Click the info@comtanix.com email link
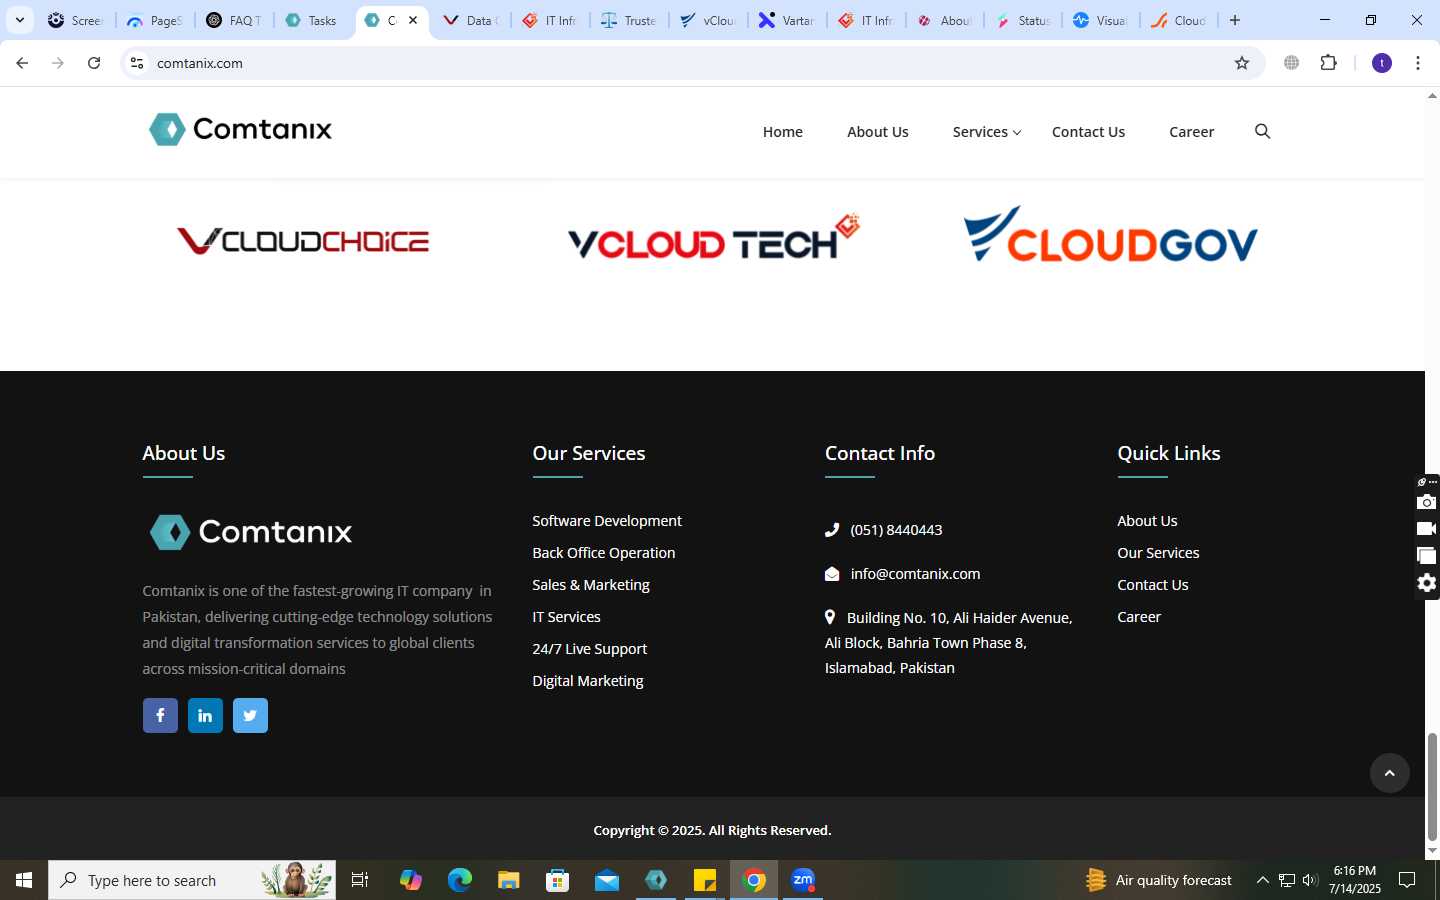This screenshot has width=1440, height=900. 915,574
